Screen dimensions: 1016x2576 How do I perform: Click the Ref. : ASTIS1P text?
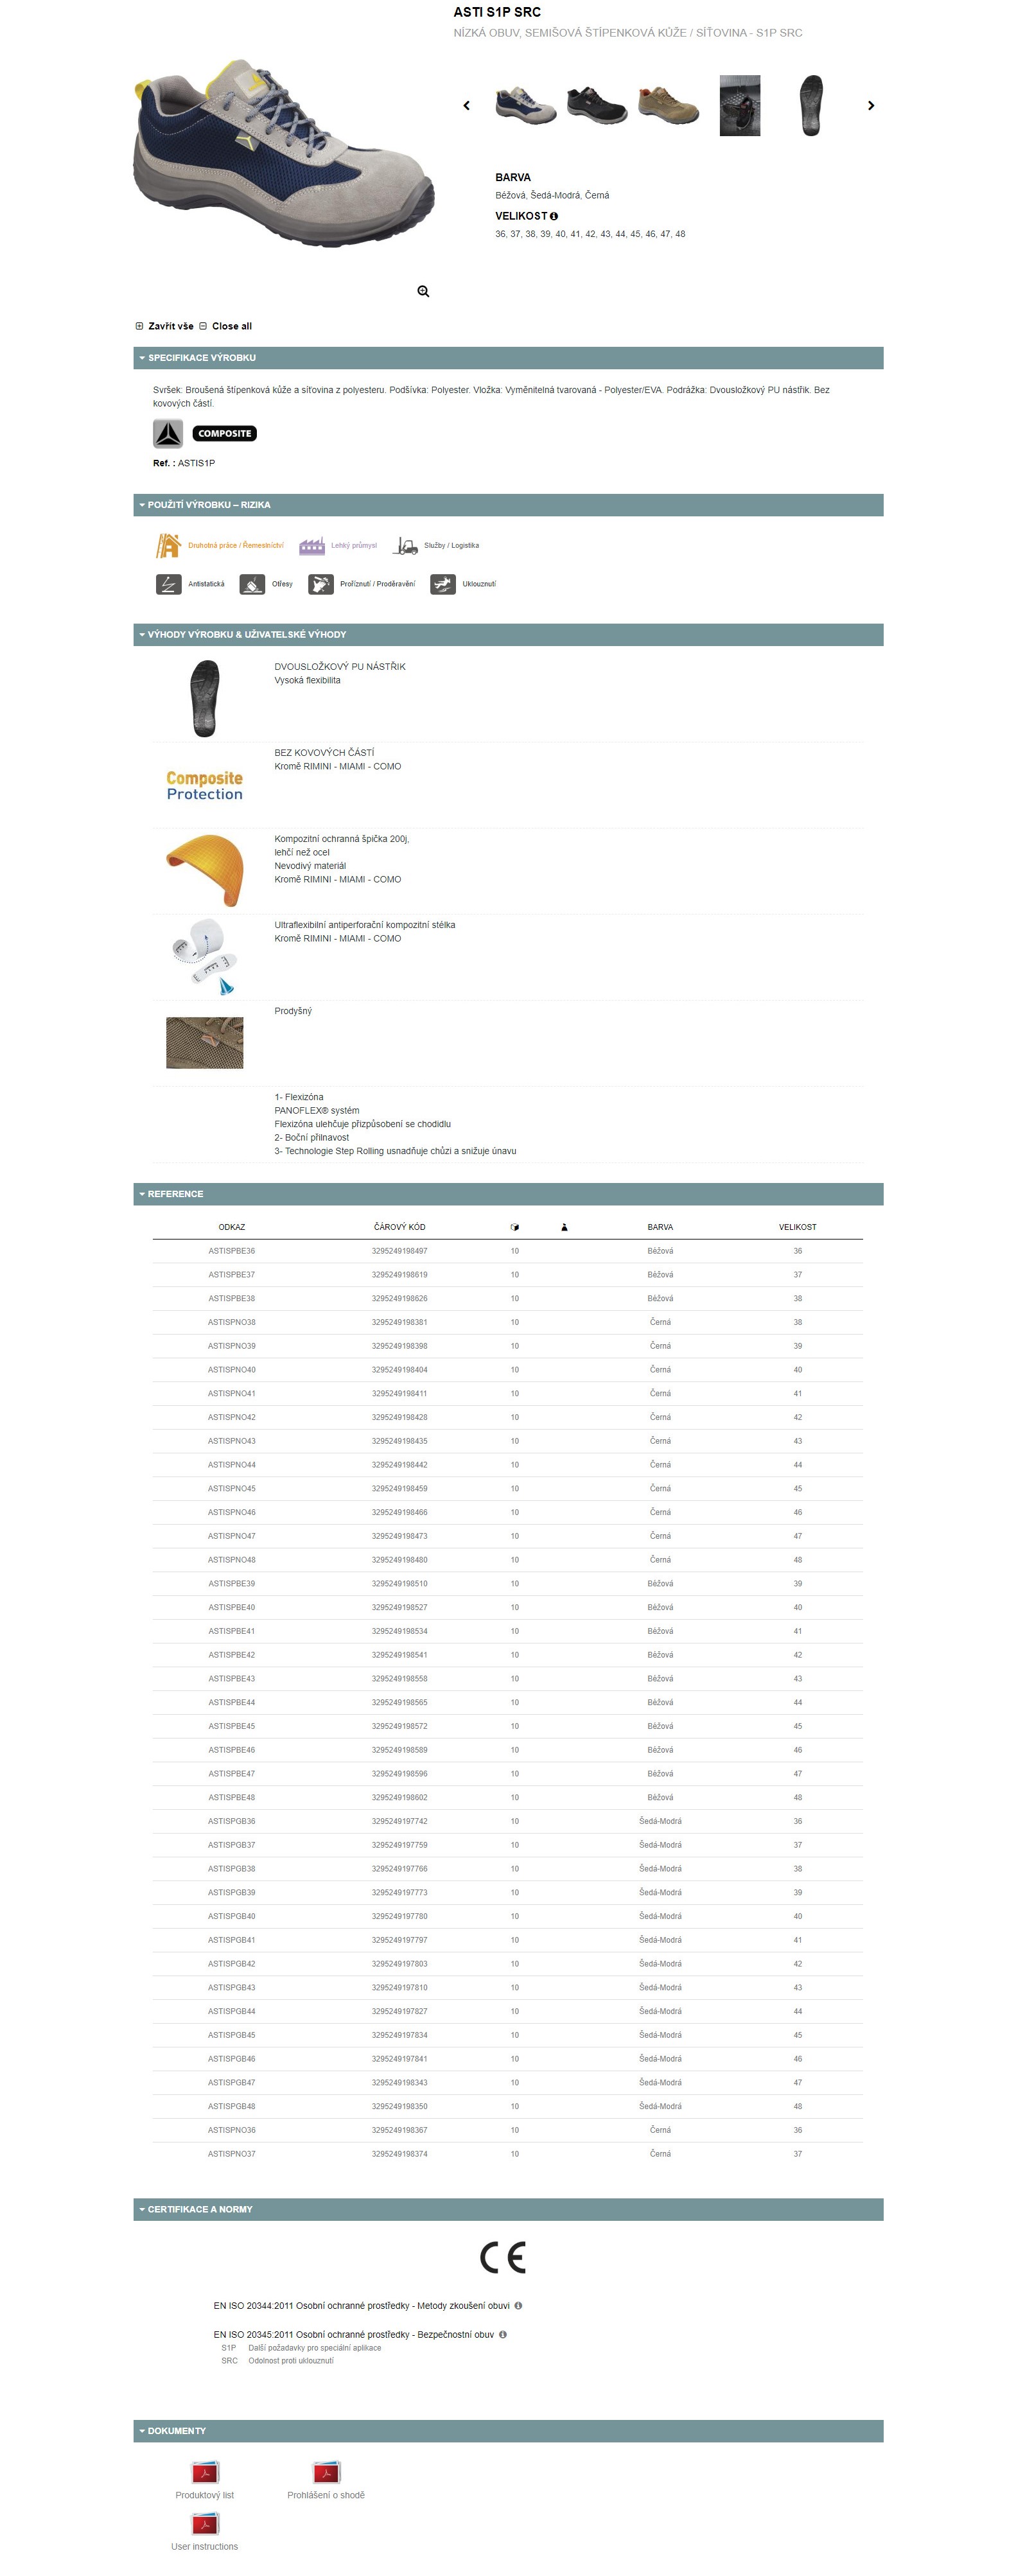tap(184, 463)
